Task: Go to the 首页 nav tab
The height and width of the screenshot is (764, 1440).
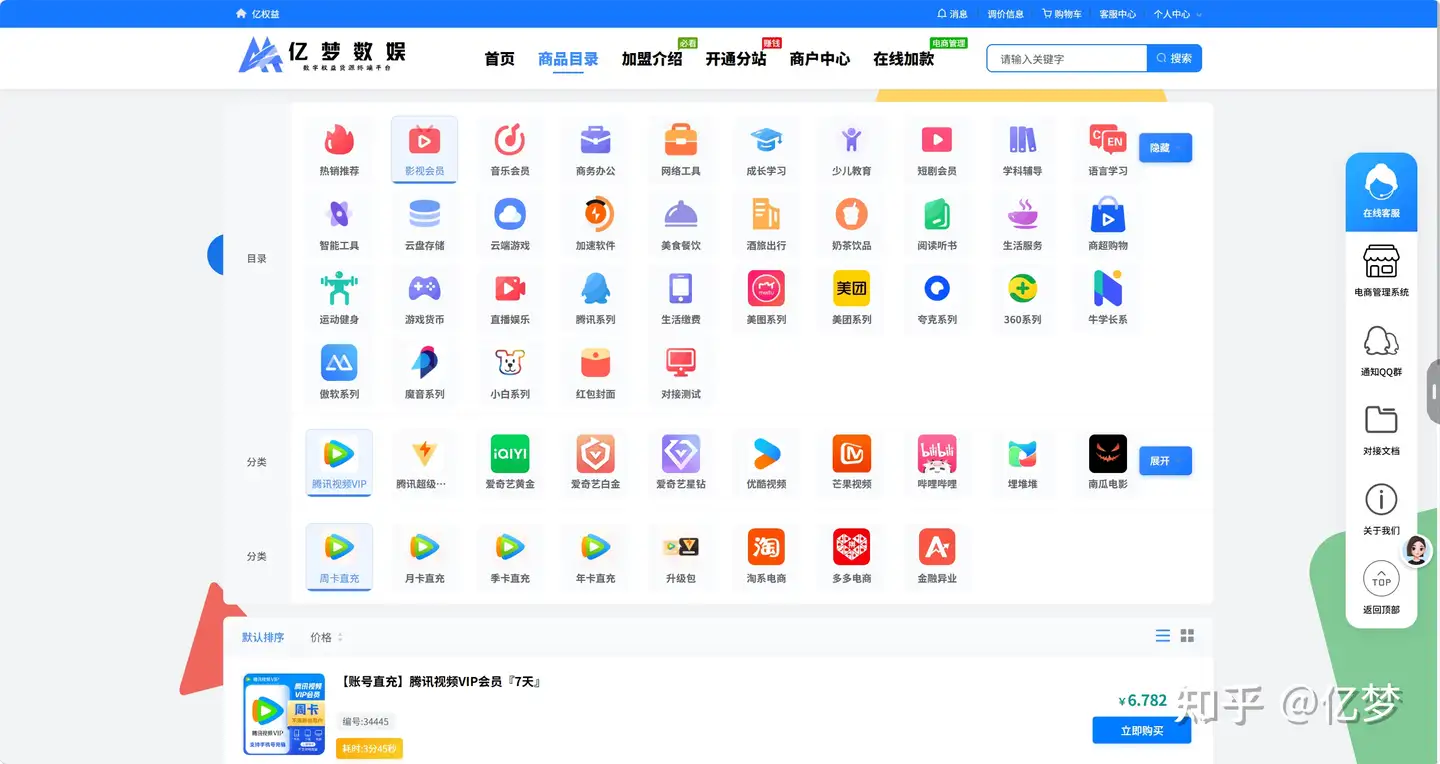Action: [499, 59]
